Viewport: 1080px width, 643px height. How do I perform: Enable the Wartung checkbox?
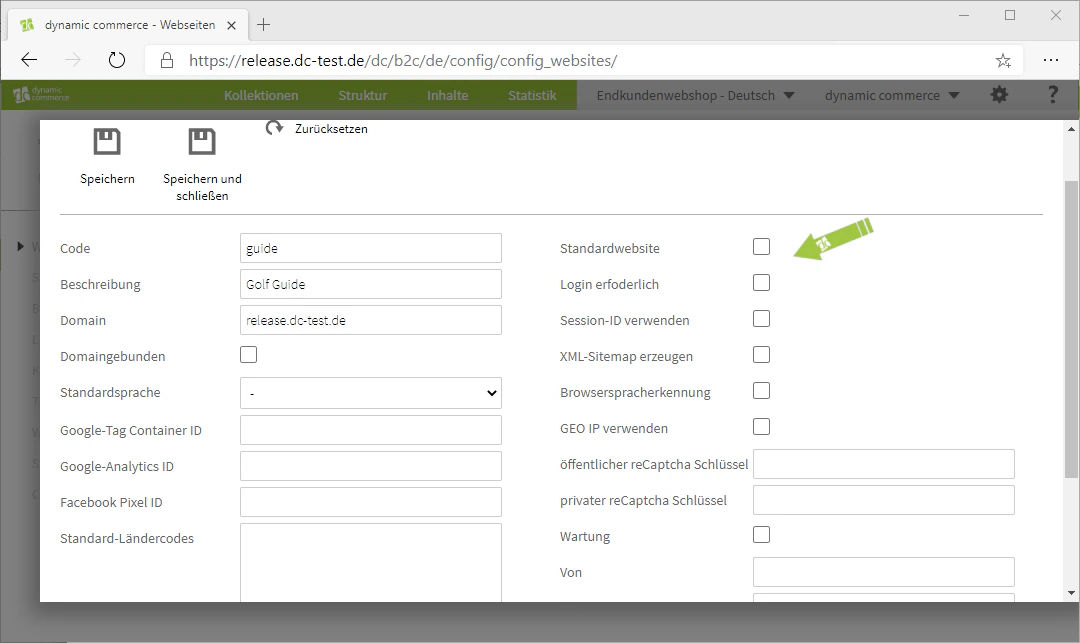(761, 535)
